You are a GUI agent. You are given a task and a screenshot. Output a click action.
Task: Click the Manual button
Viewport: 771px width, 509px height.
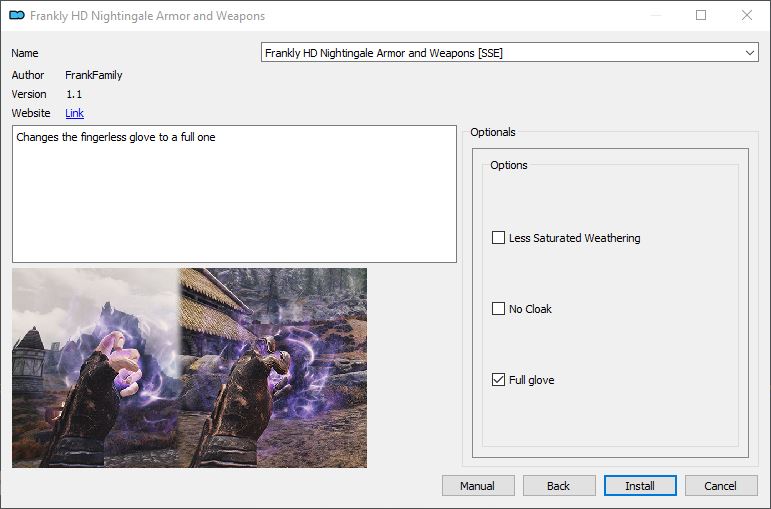pyautogui.click(x=478, y=486)
